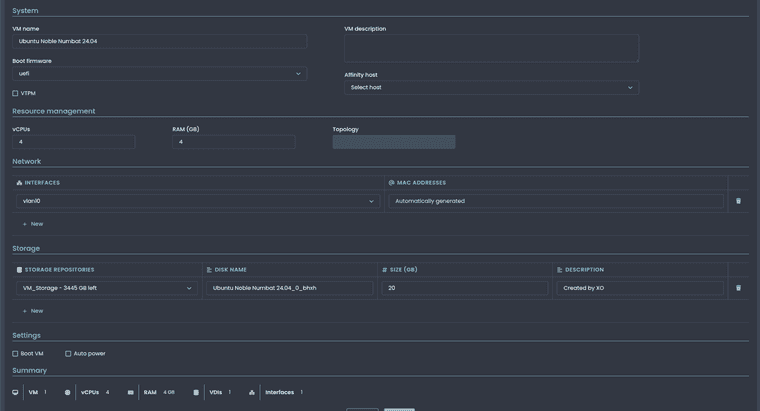Click the disk size field showing 20
760x411 pixels.
point(465,288)
